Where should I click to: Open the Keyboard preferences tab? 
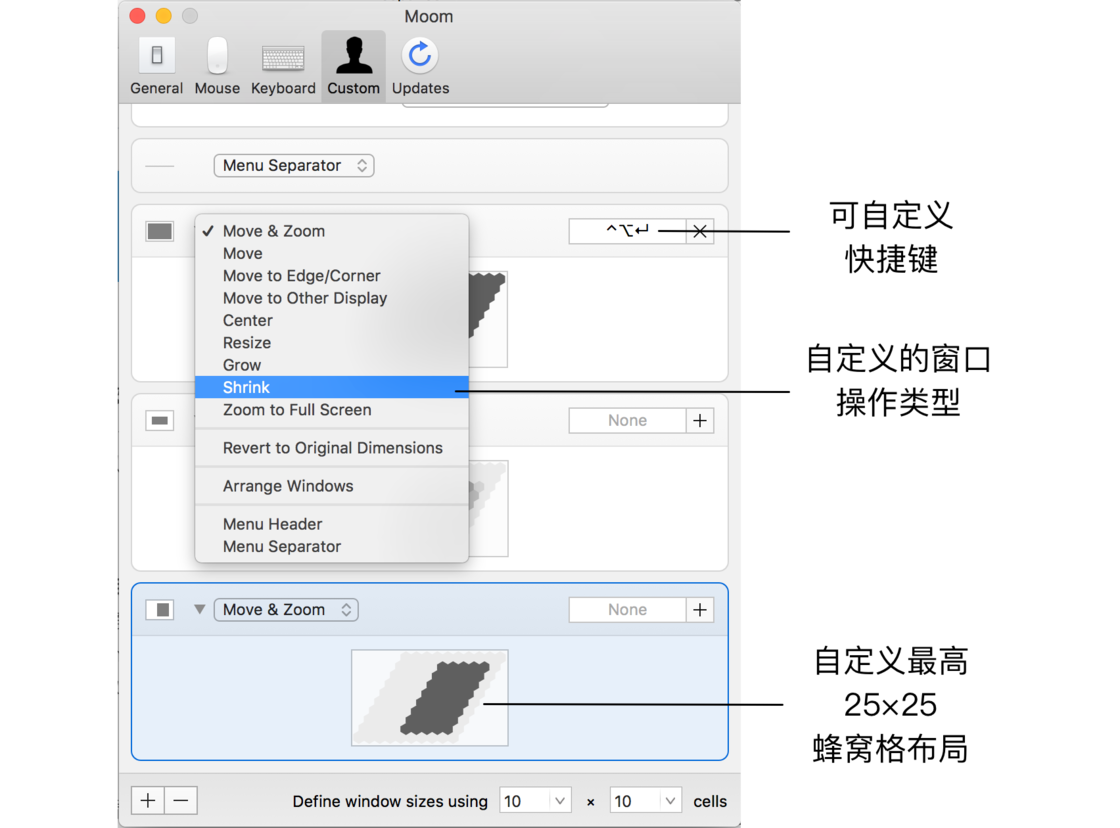click(x=283, y=66)
